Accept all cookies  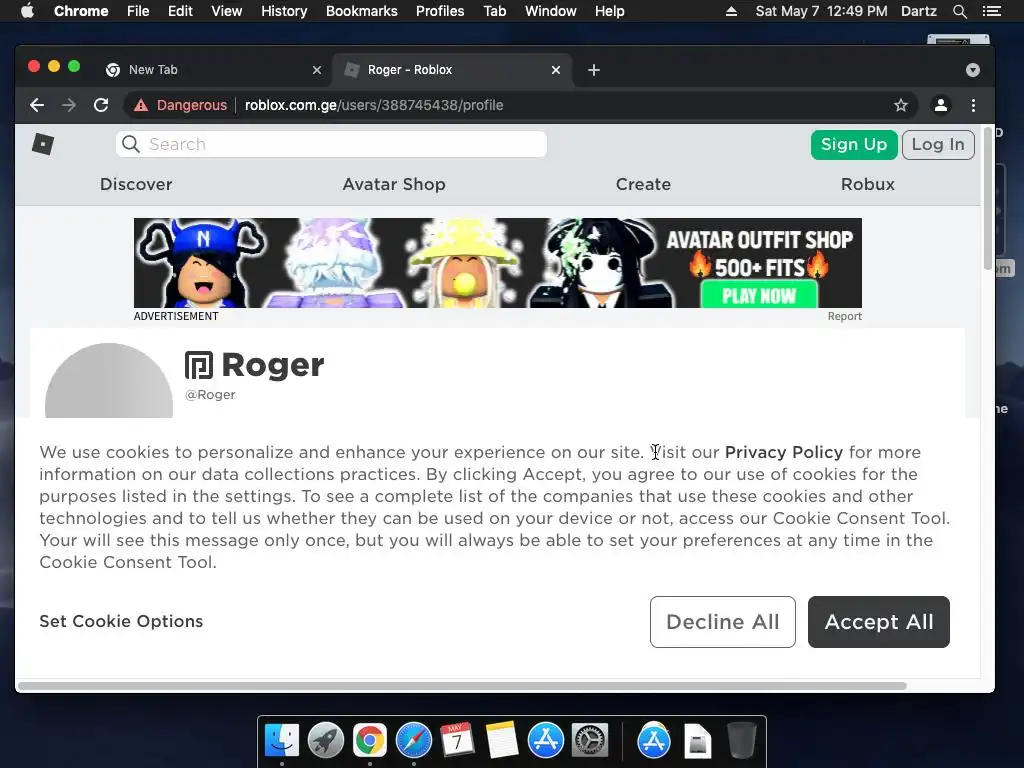pyautogui.click(x=878, y=622)
